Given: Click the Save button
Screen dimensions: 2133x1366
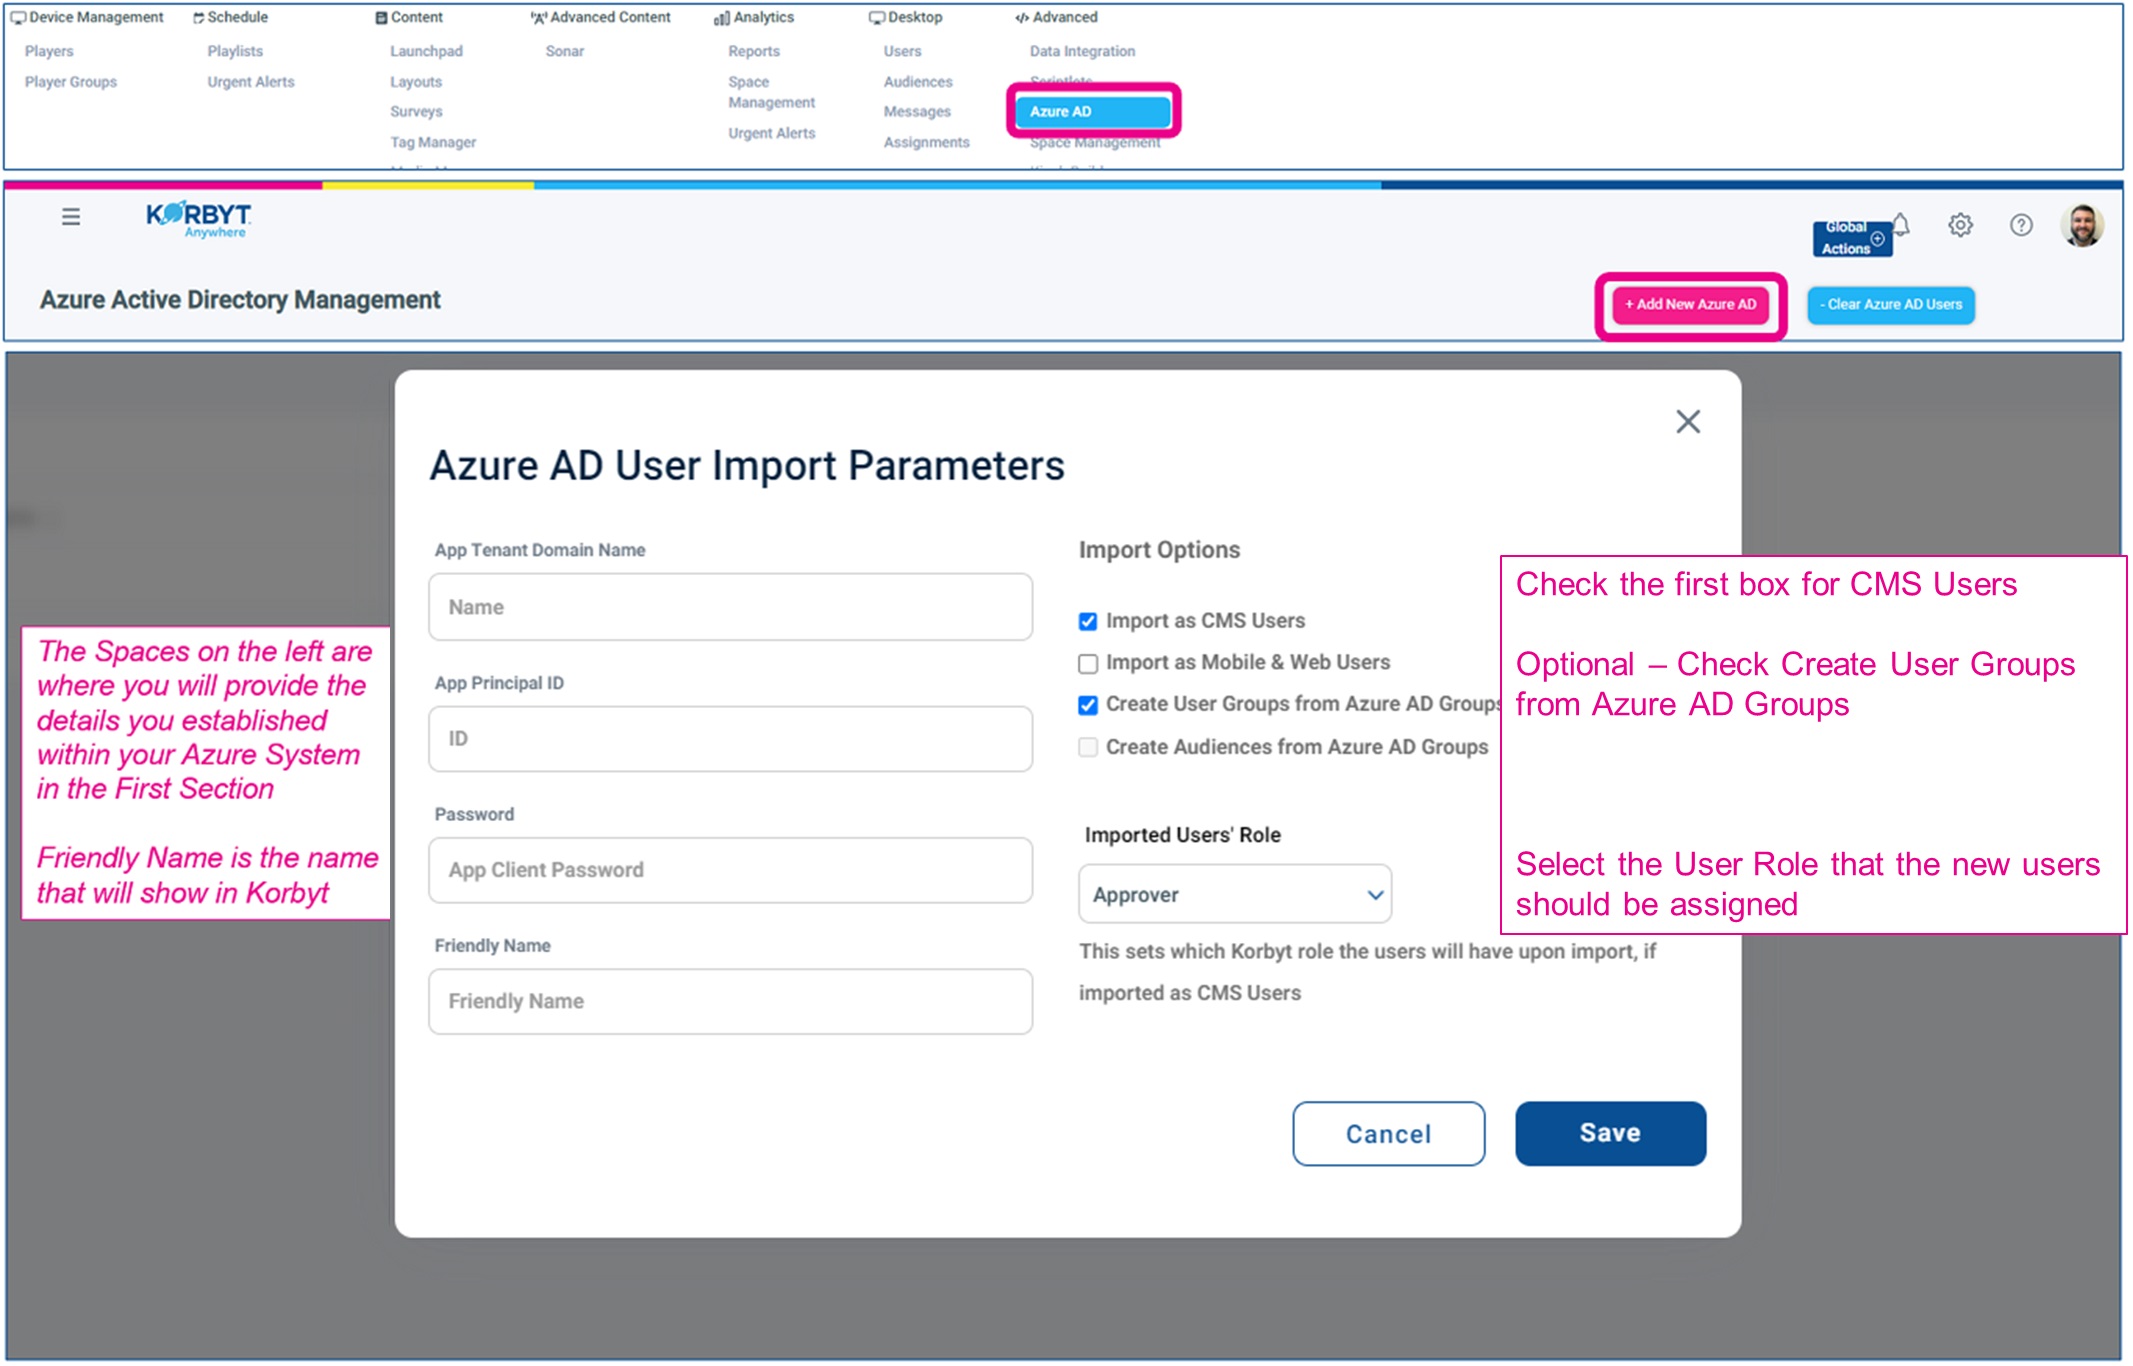Looking at the screenshot, I should [x=1610, y=1133].
